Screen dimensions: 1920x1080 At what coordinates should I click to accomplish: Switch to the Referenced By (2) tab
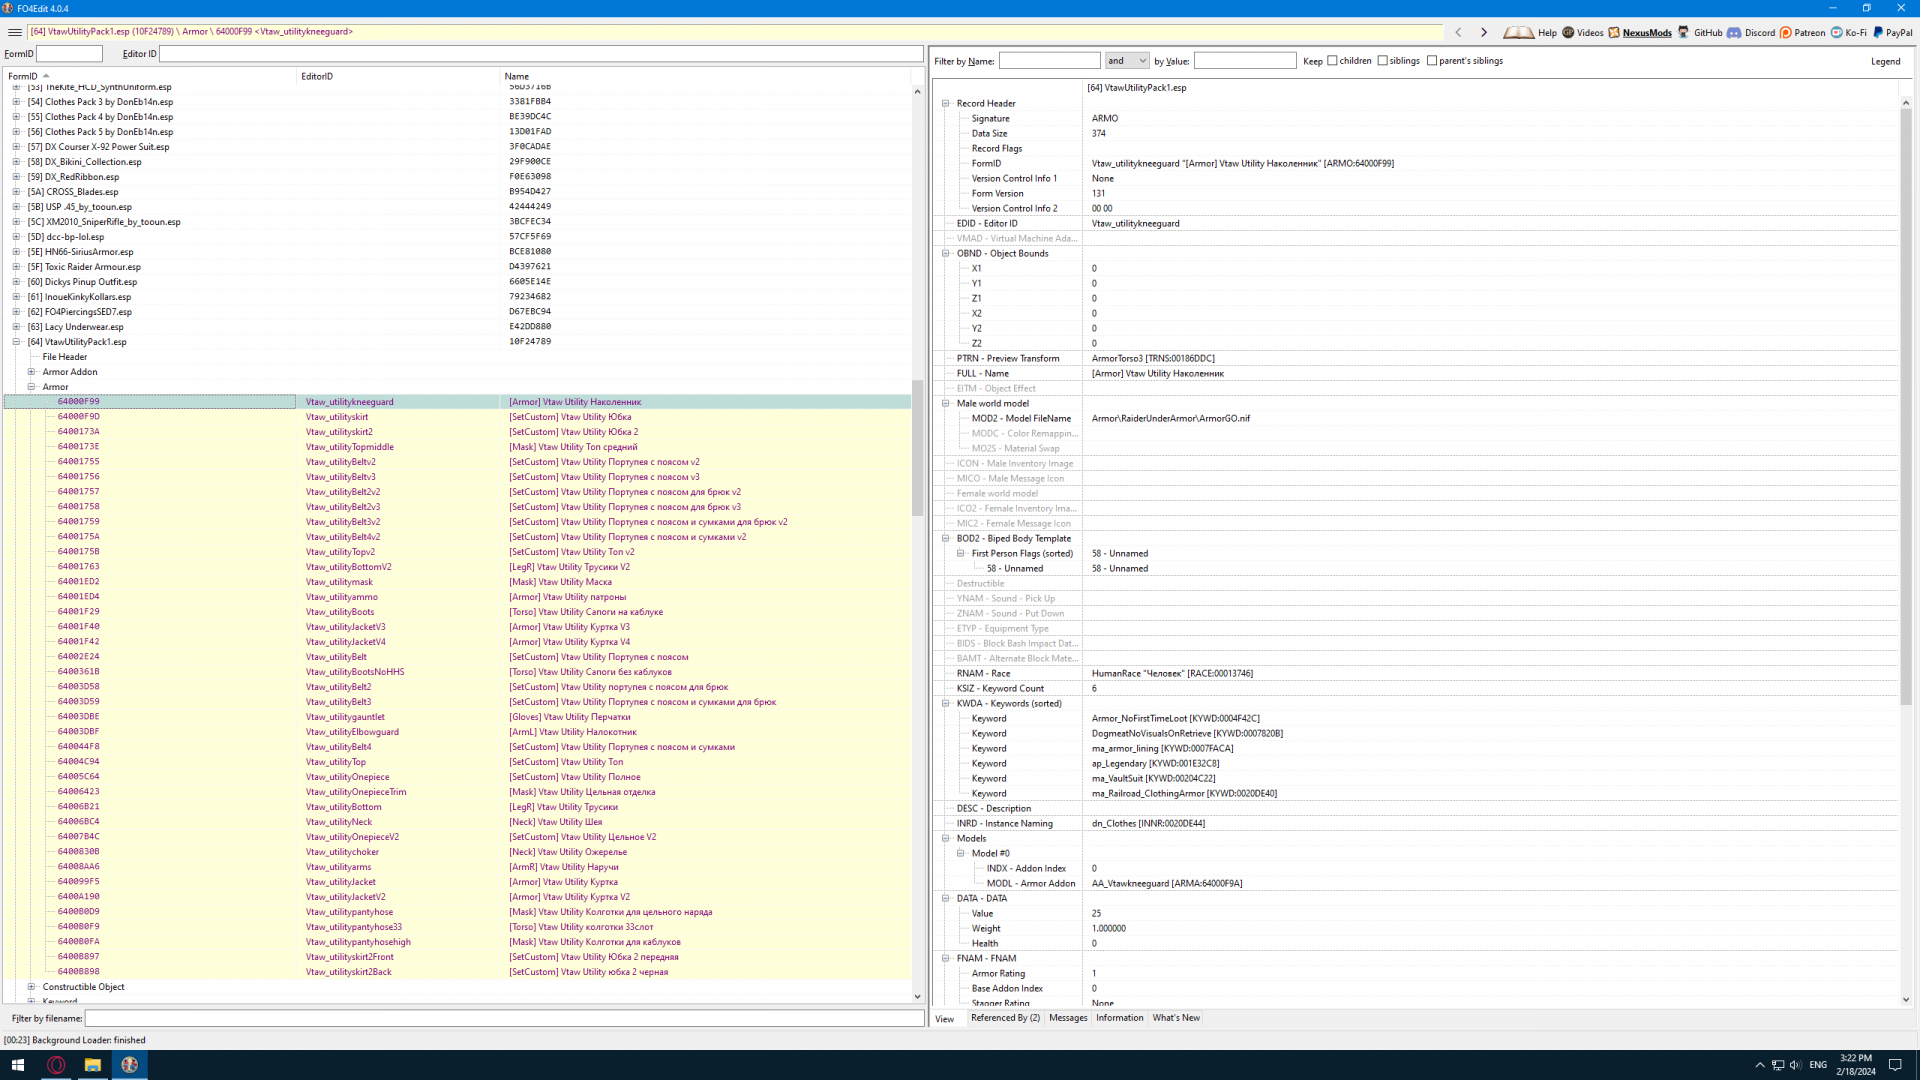pyautogui.click(x=1005, y=1018)
